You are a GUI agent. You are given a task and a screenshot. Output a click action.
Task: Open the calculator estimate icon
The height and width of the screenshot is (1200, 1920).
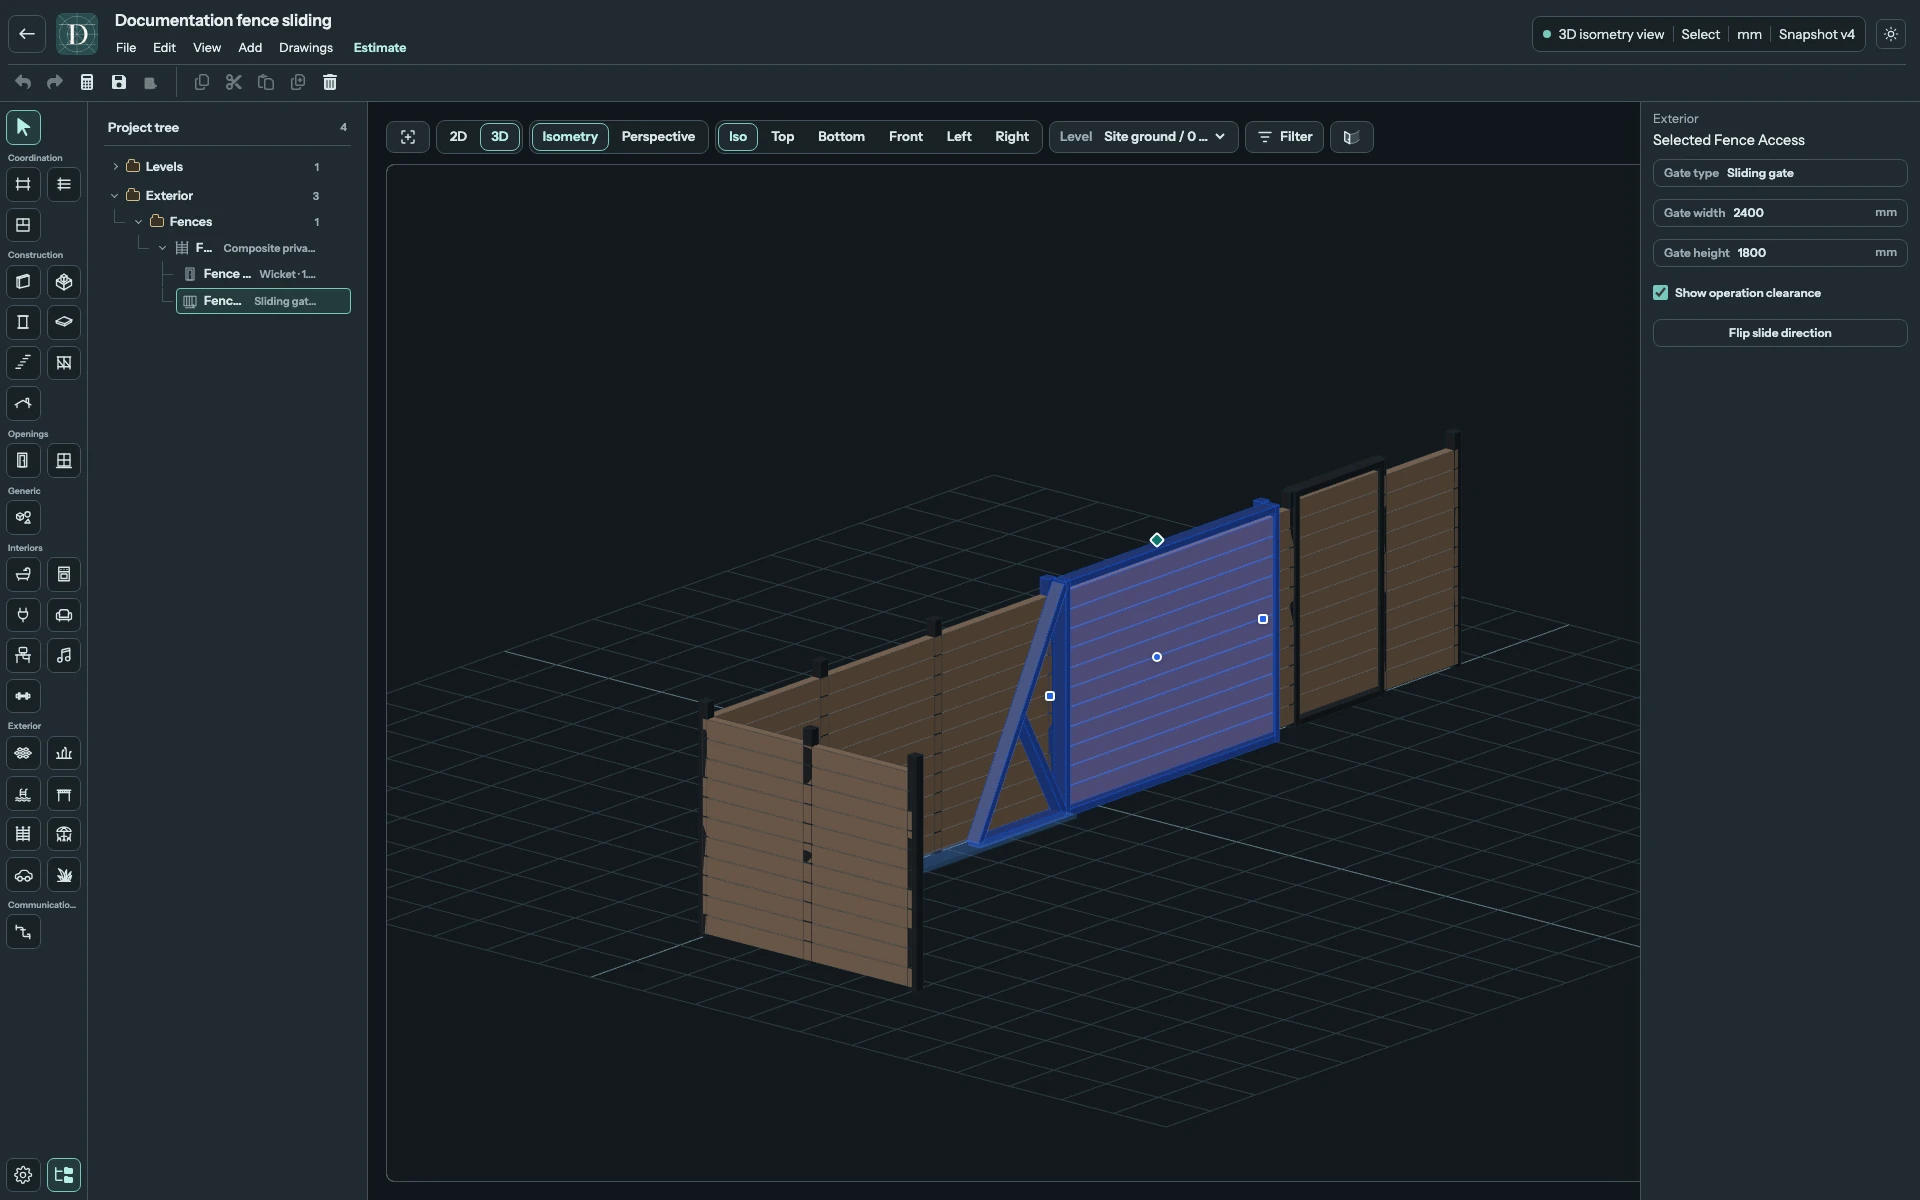click(x=87, y=82)
